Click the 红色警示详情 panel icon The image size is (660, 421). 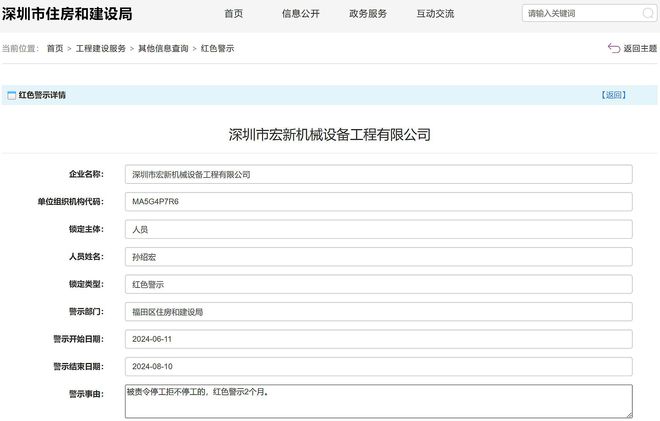(12, 96)
